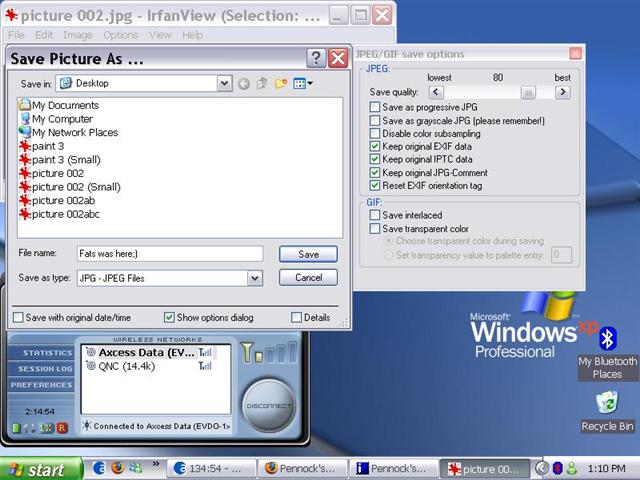
Task: Select the paint 3 image file
Action: pyautogui.click(x=47, y=146)
